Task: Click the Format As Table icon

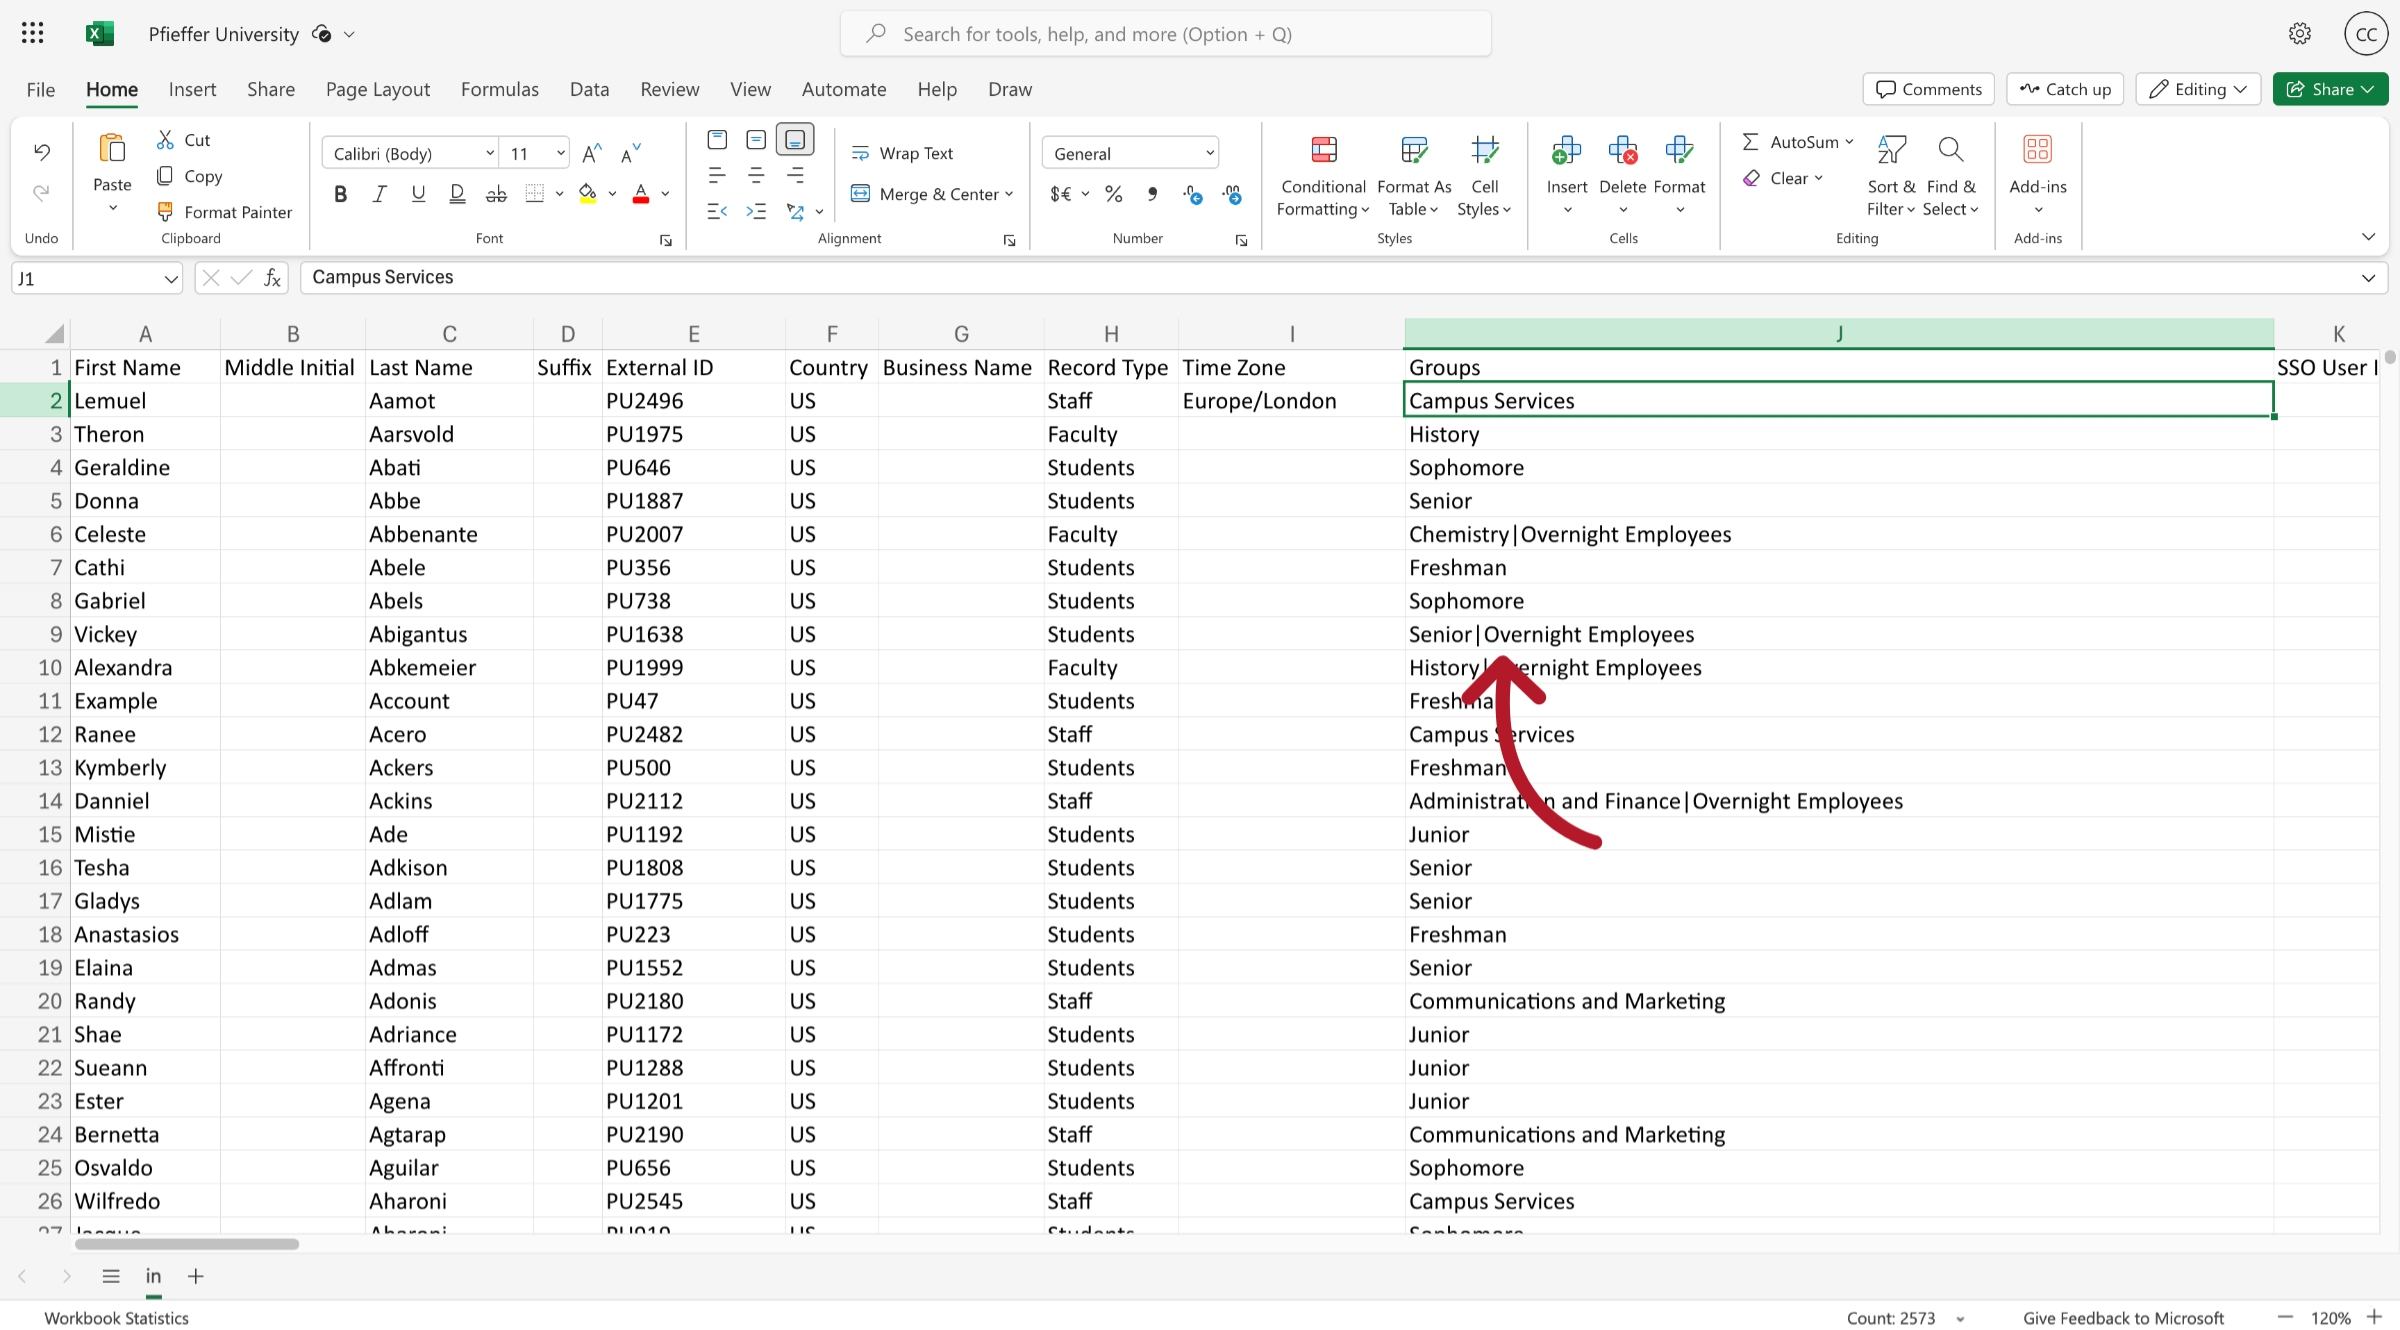Action: 1413,149
